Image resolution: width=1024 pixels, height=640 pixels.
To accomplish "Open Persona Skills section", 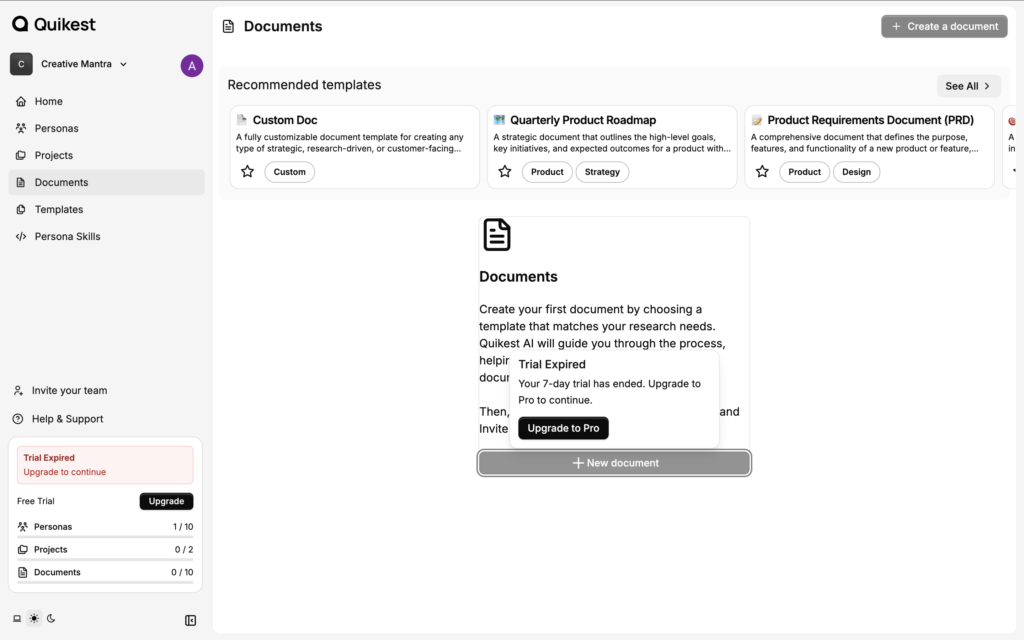I will pyautogui.click(x=67, y=236).
